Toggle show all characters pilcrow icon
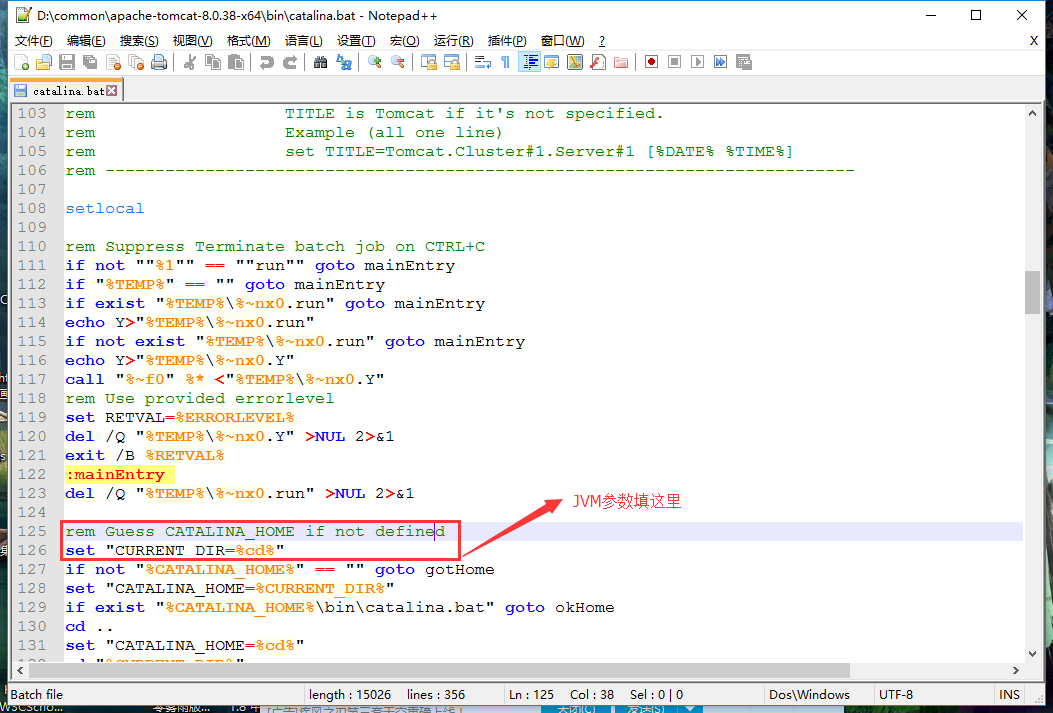This screenshot has width=1053, height=713. pos(506,62)
